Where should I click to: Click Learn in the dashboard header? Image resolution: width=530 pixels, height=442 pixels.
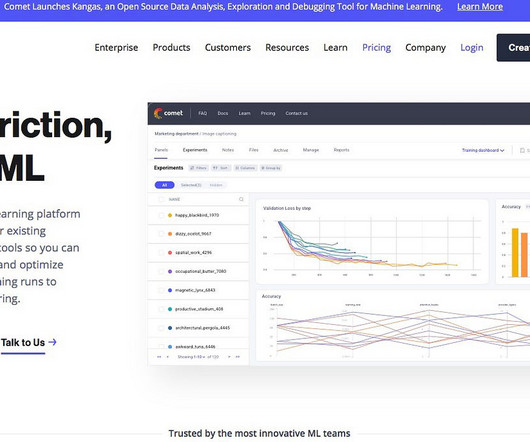244,113
